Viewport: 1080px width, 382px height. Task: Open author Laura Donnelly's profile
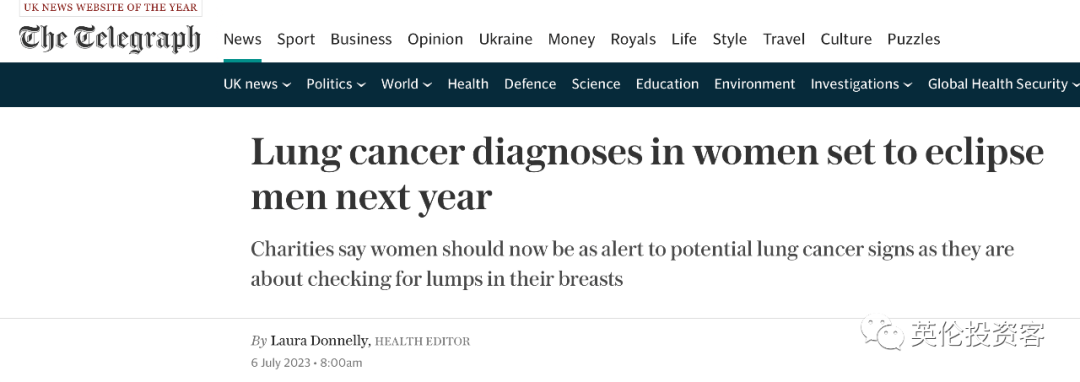click(320, 341)
